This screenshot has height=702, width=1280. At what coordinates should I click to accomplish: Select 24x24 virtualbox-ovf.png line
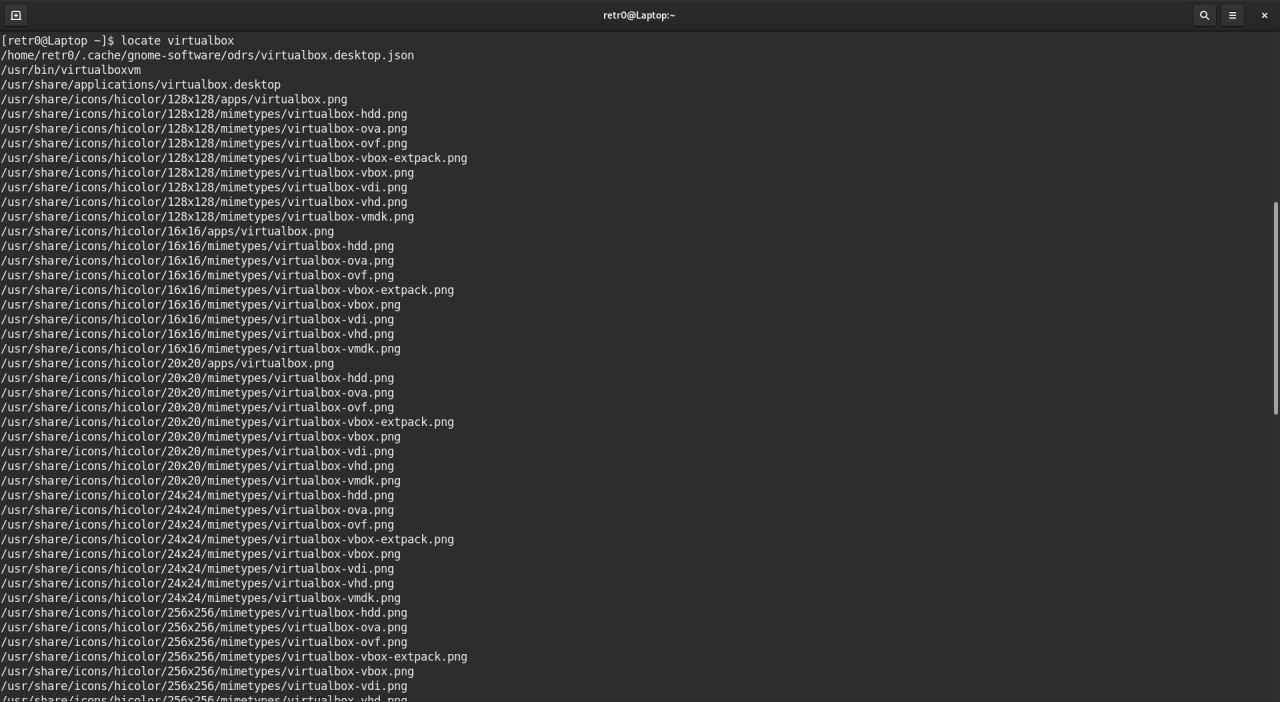click(x=197, y=525)
